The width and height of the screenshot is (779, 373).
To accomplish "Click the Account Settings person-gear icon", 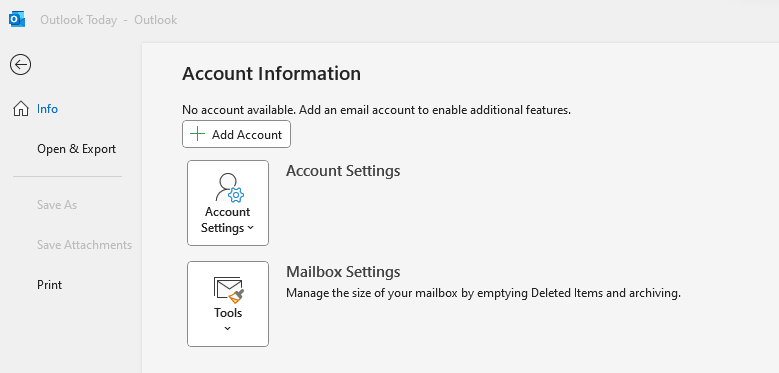I will coord(229,187).
